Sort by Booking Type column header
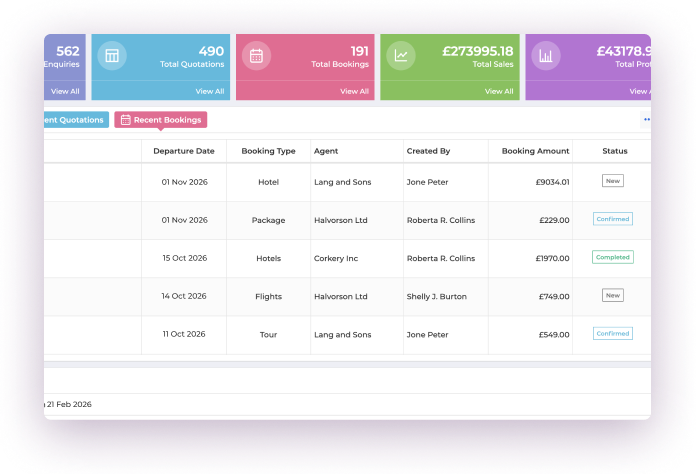This screenshot has height=474, width=696. click(269, 151)
